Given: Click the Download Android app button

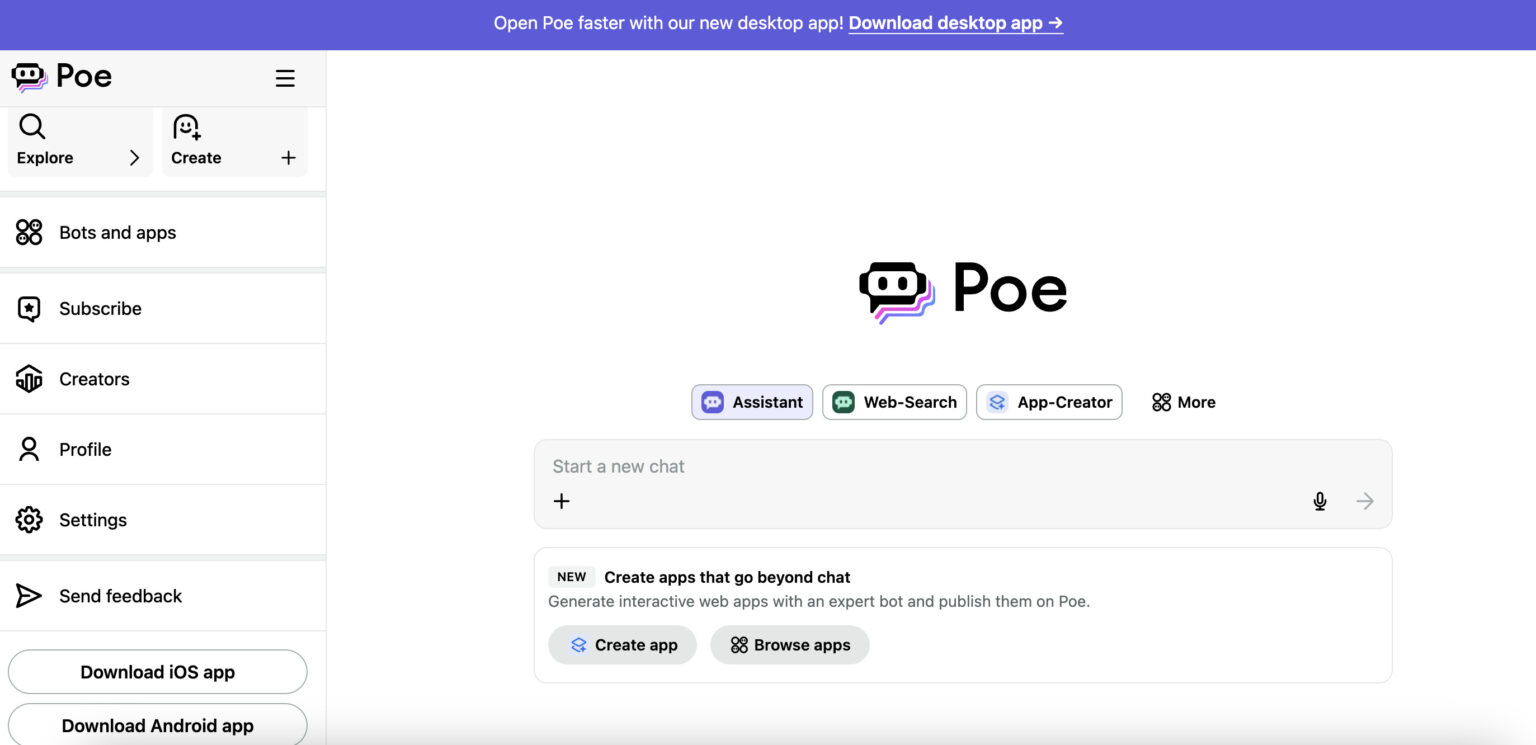Looking at the screenshot, I should tap(158, 725).
